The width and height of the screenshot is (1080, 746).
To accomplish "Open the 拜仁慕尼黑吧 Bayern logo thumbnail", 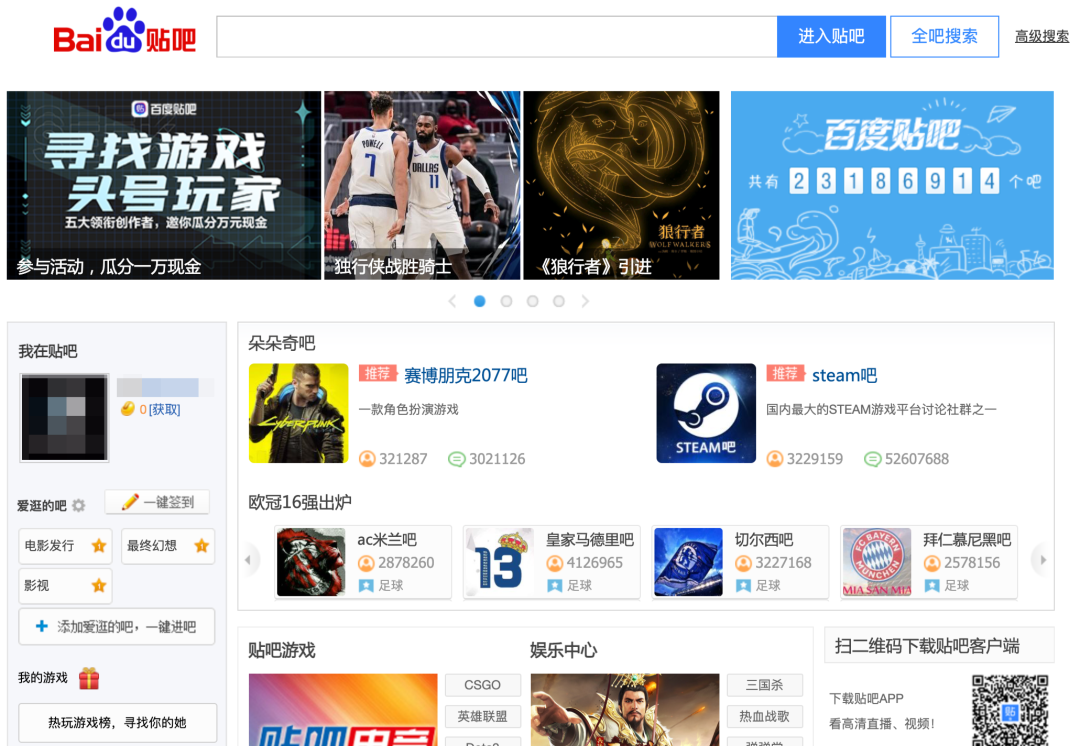I will point(877,562).
